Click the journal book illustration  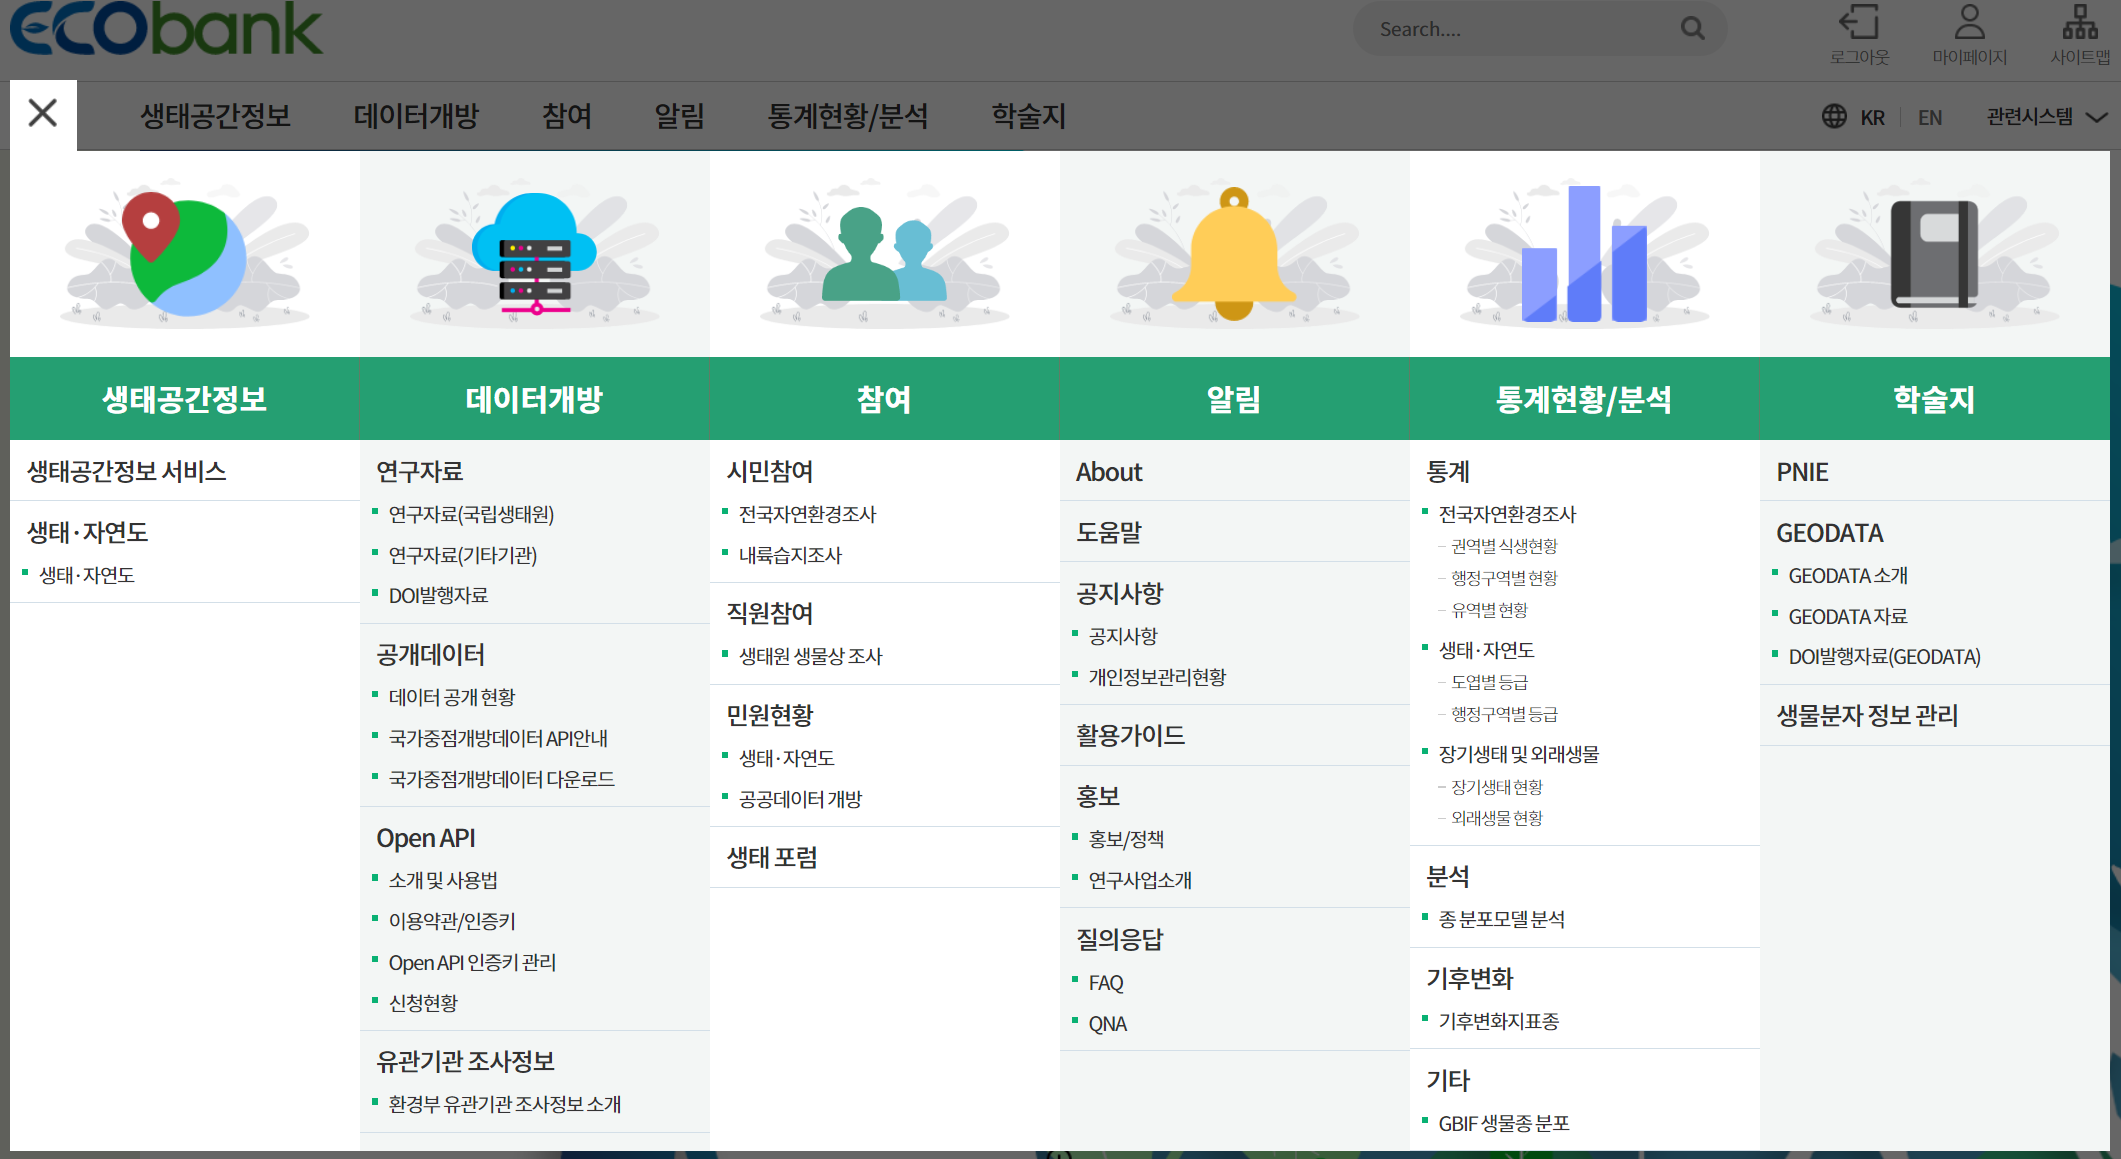(1934, 253)
